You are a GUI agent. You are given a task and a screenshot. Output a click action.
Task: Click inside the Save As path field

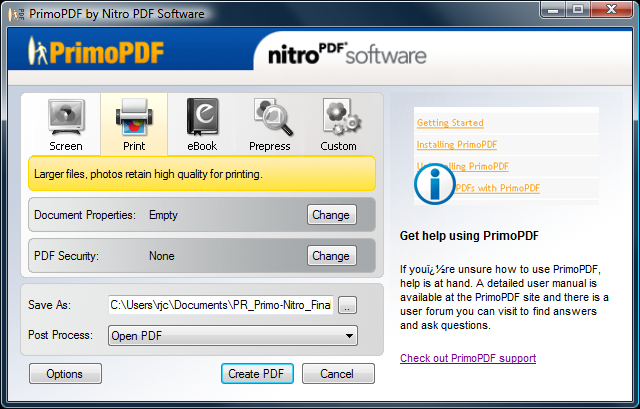pyautogui.click(x=221, y=305)
